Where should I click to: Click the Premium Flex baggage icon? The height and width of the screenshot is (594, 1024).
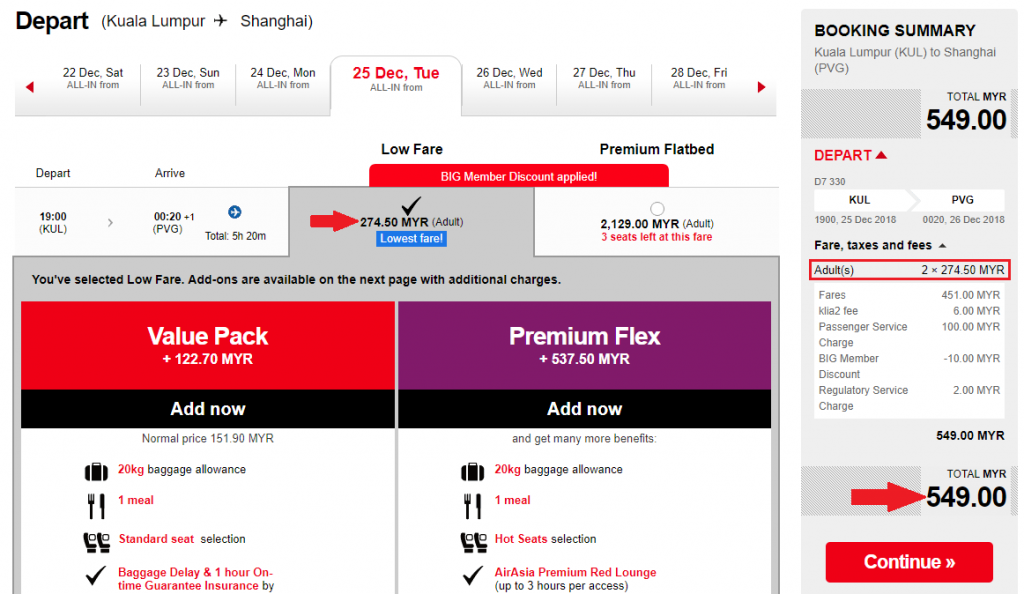(x=472, y=470)
